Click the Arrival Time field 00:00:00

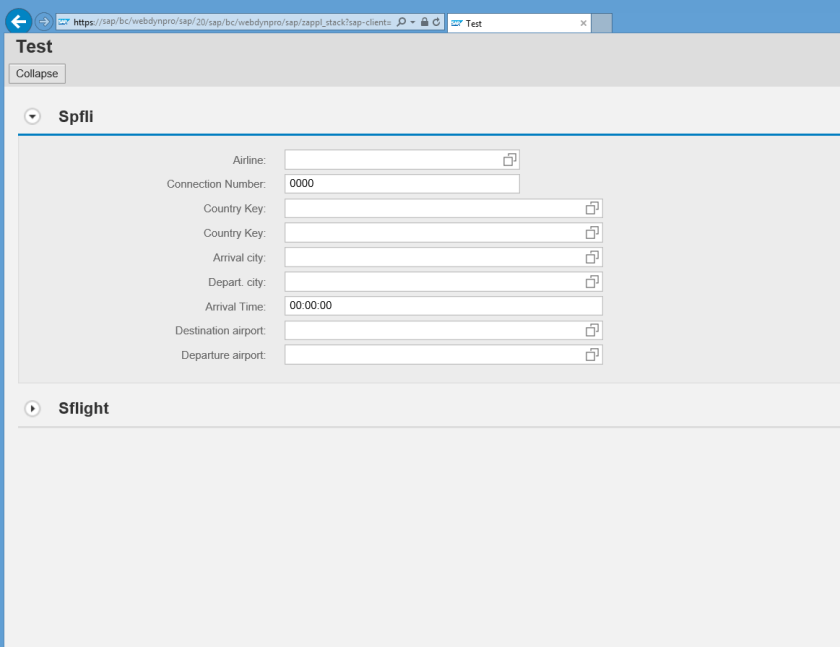pos(444,306)
